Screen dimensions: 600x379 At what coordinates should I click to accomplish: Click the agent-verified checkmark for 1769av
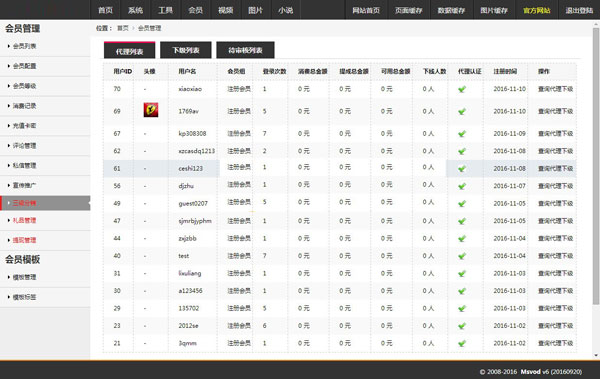pos(462,111)
